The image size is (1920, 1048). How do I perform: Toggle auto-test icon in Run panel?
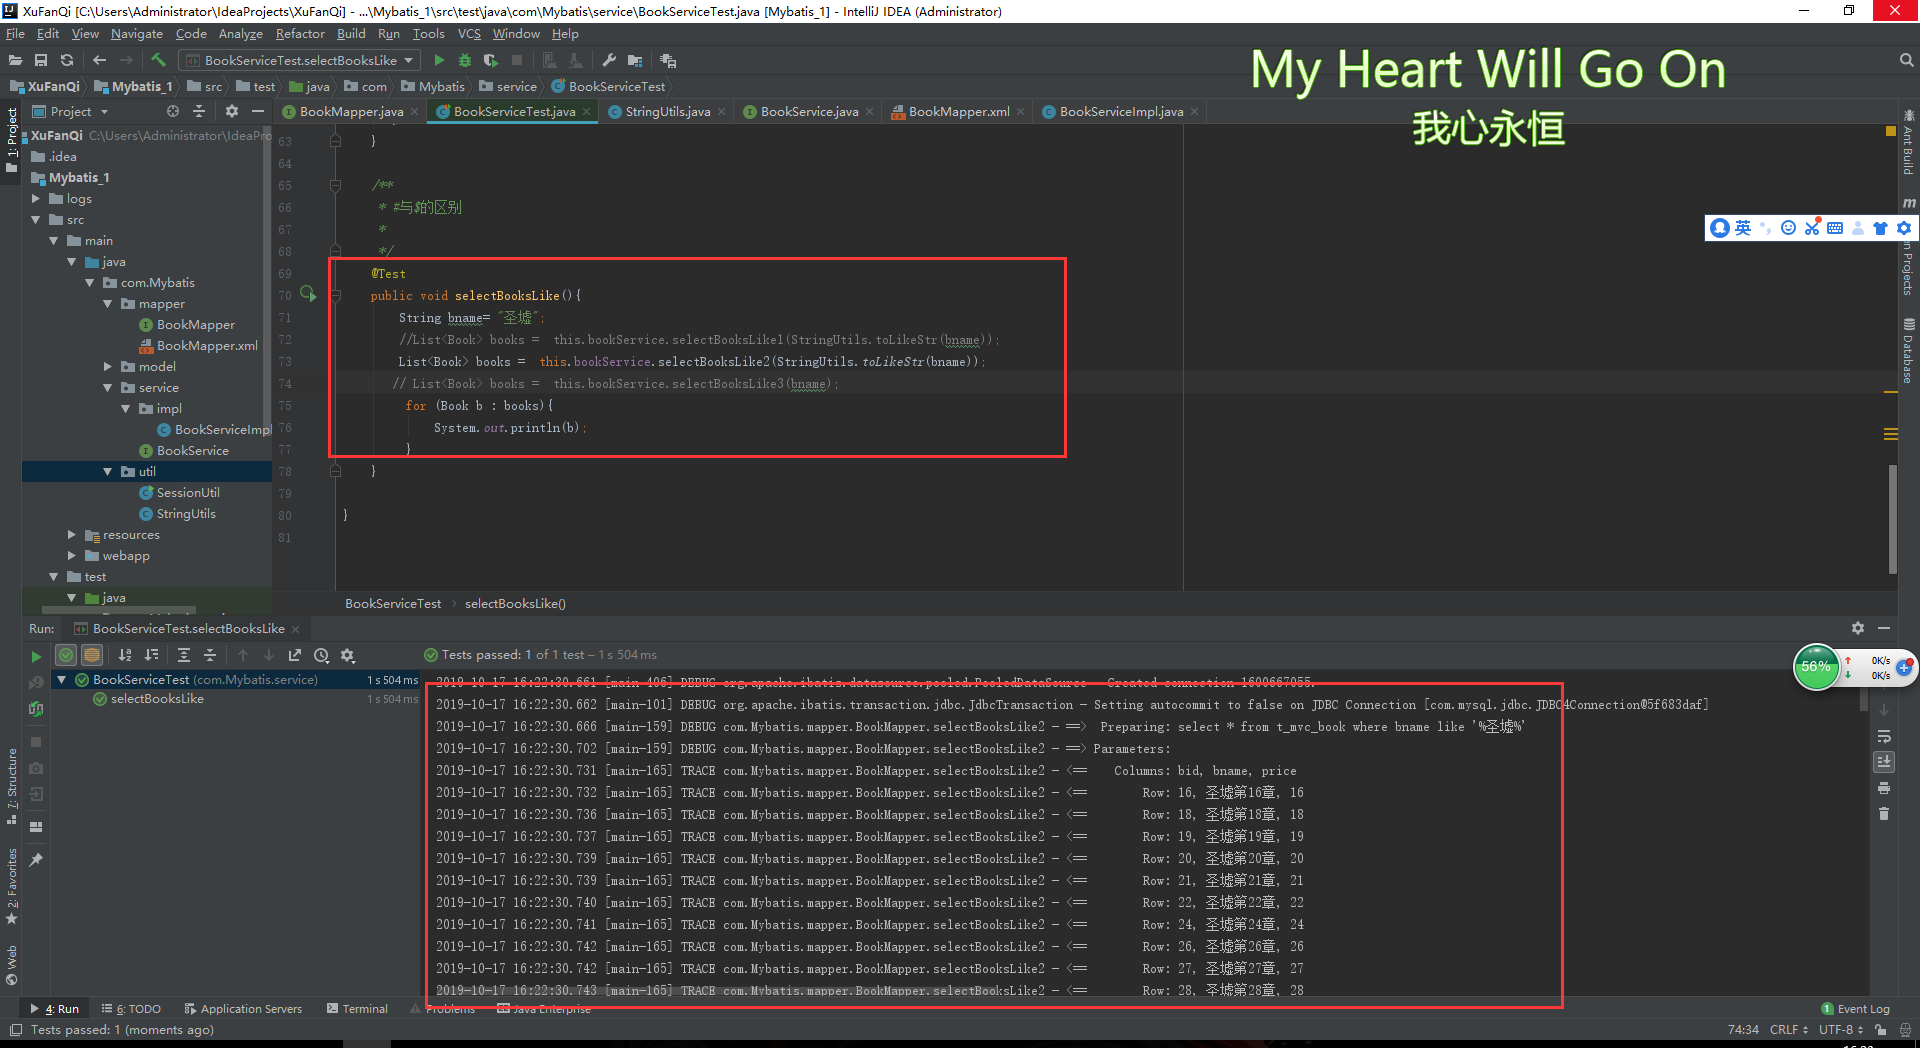(x=36, y=709)
